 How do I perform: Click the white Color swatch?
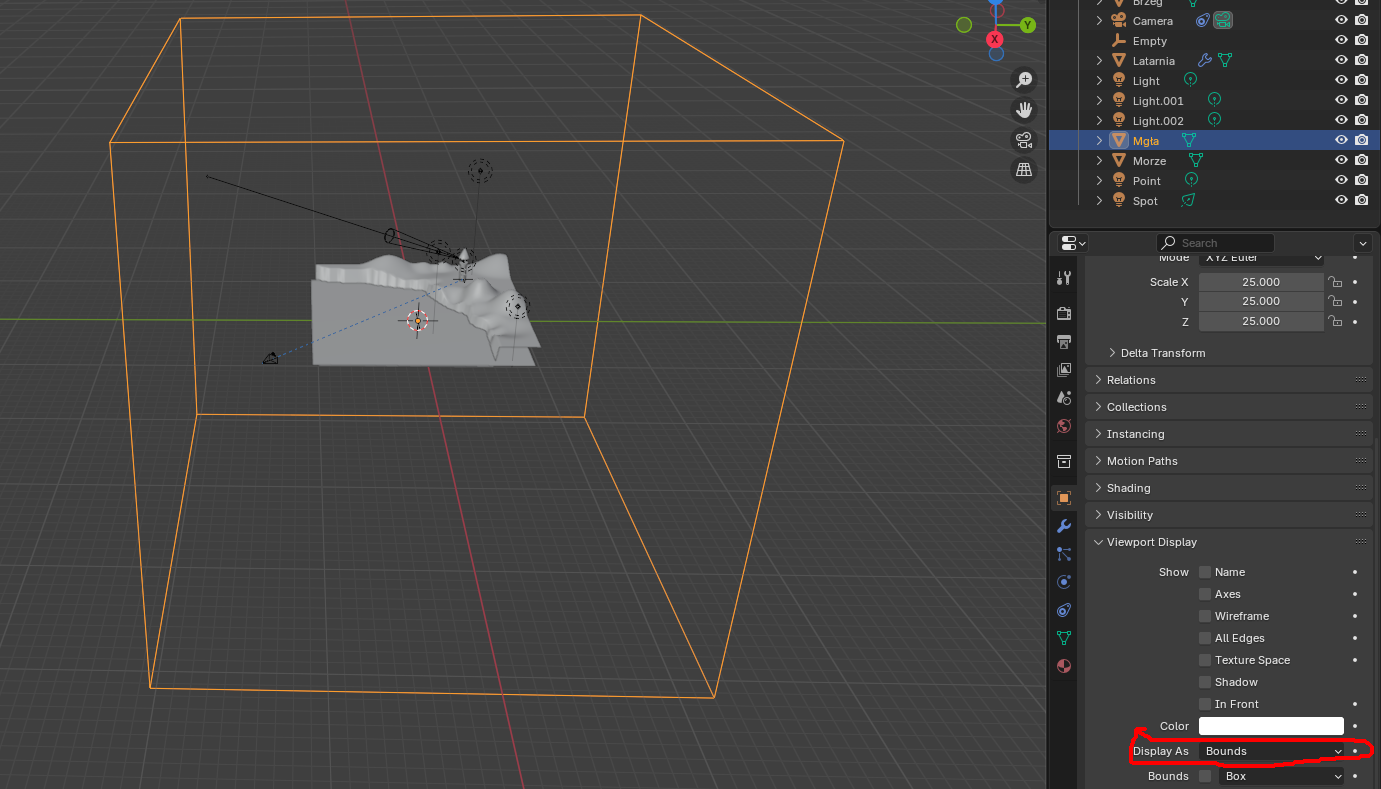[x=1270, y=726]
